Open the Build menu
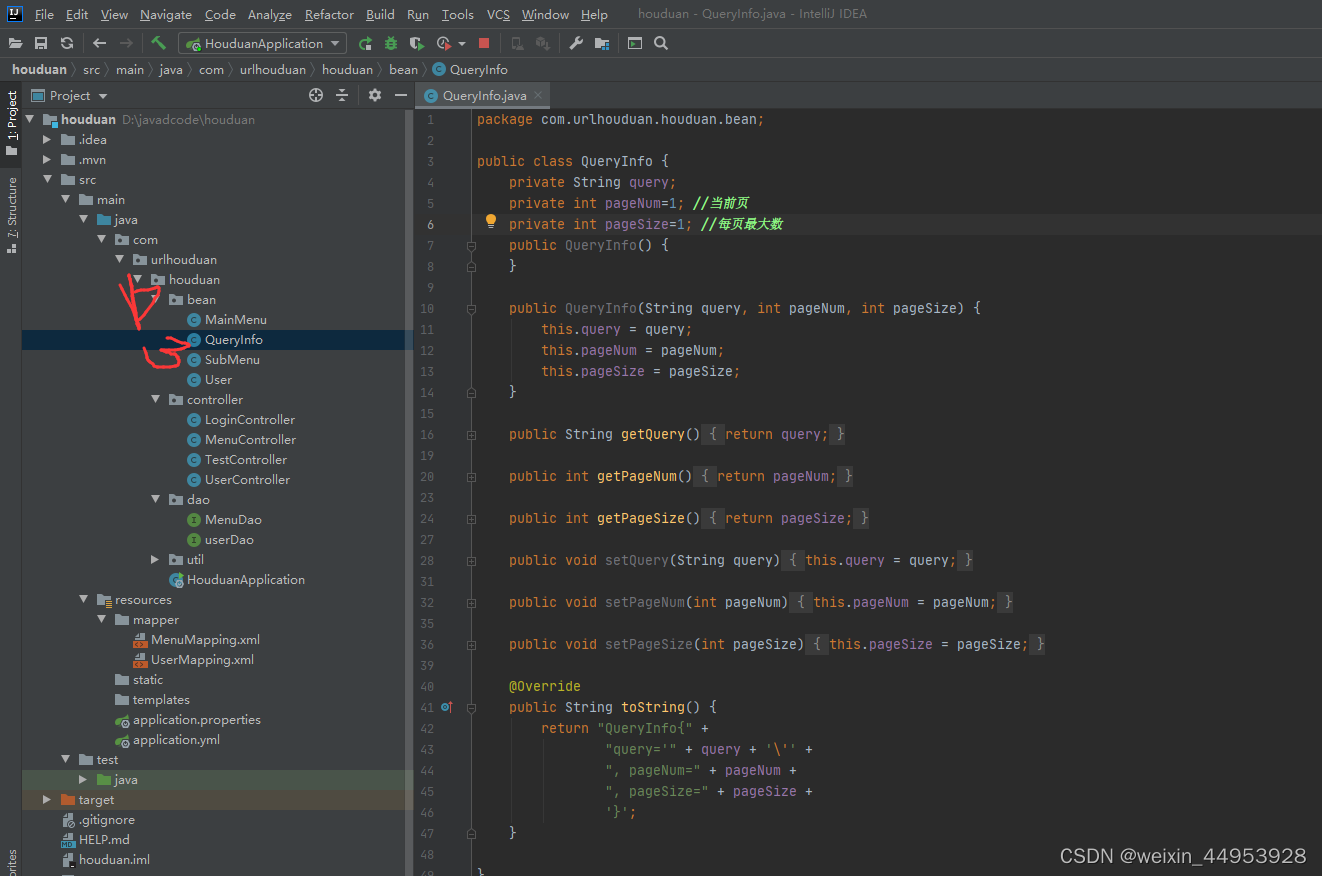 click(x=380, y=14)
